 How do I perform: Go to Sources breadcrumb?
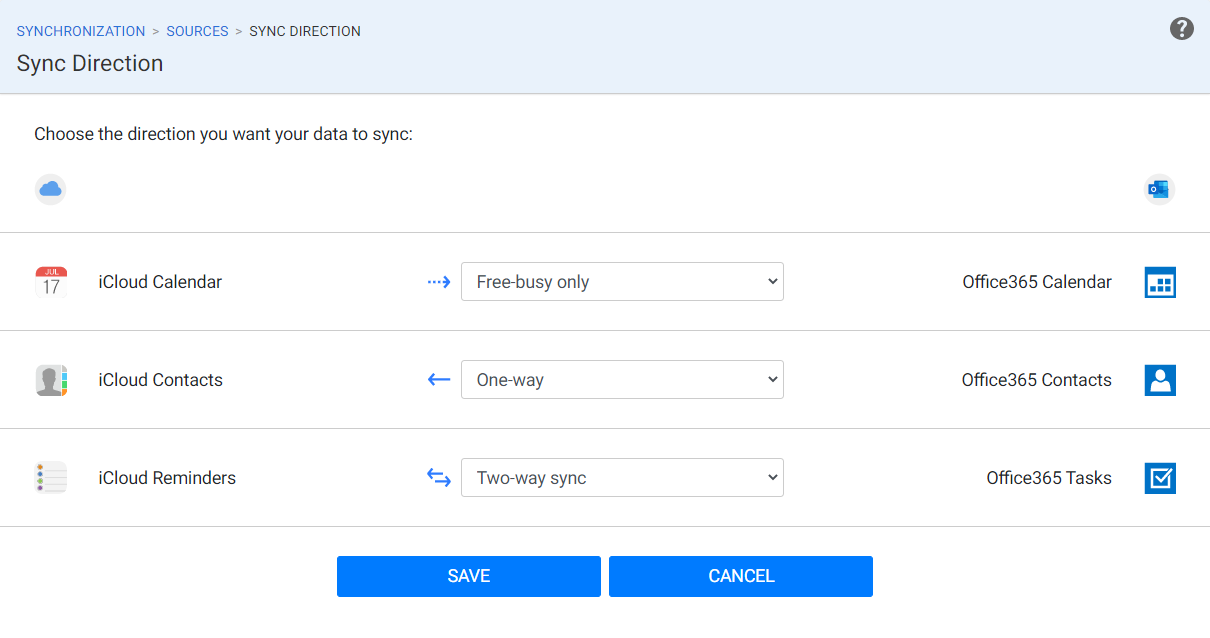point(197,31)
